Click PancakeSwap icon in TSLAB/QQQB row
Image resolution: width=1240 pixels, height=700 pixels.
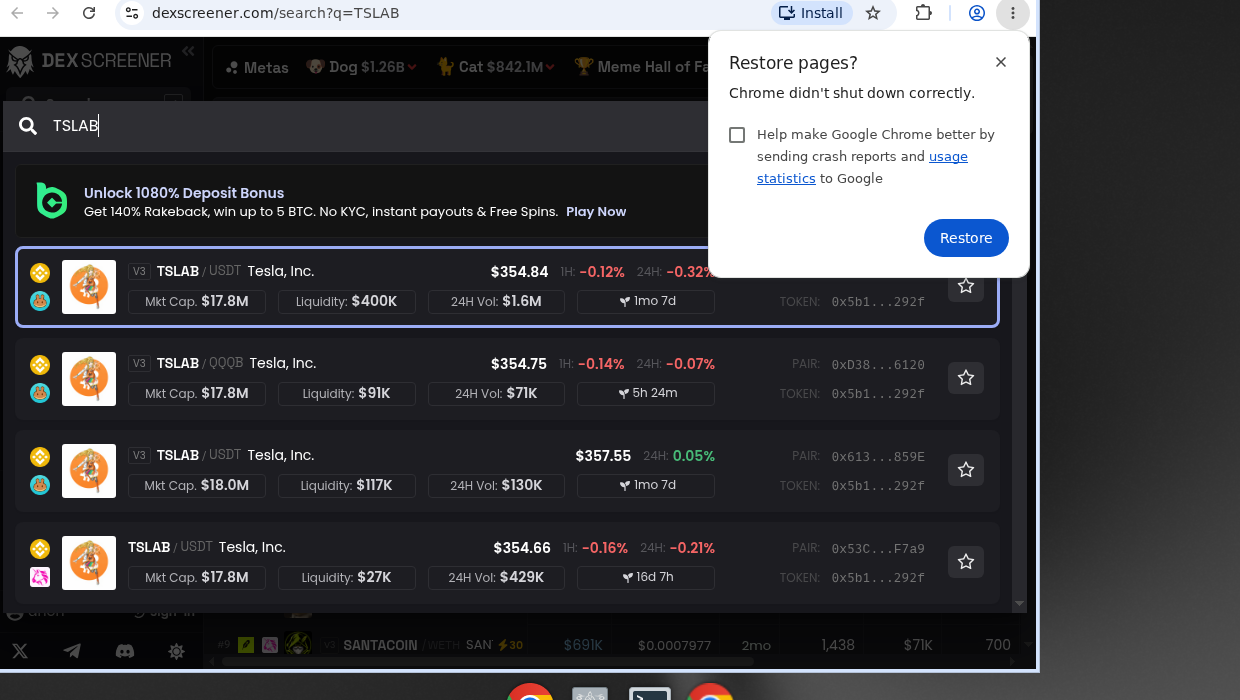click(x=40, y=393)
